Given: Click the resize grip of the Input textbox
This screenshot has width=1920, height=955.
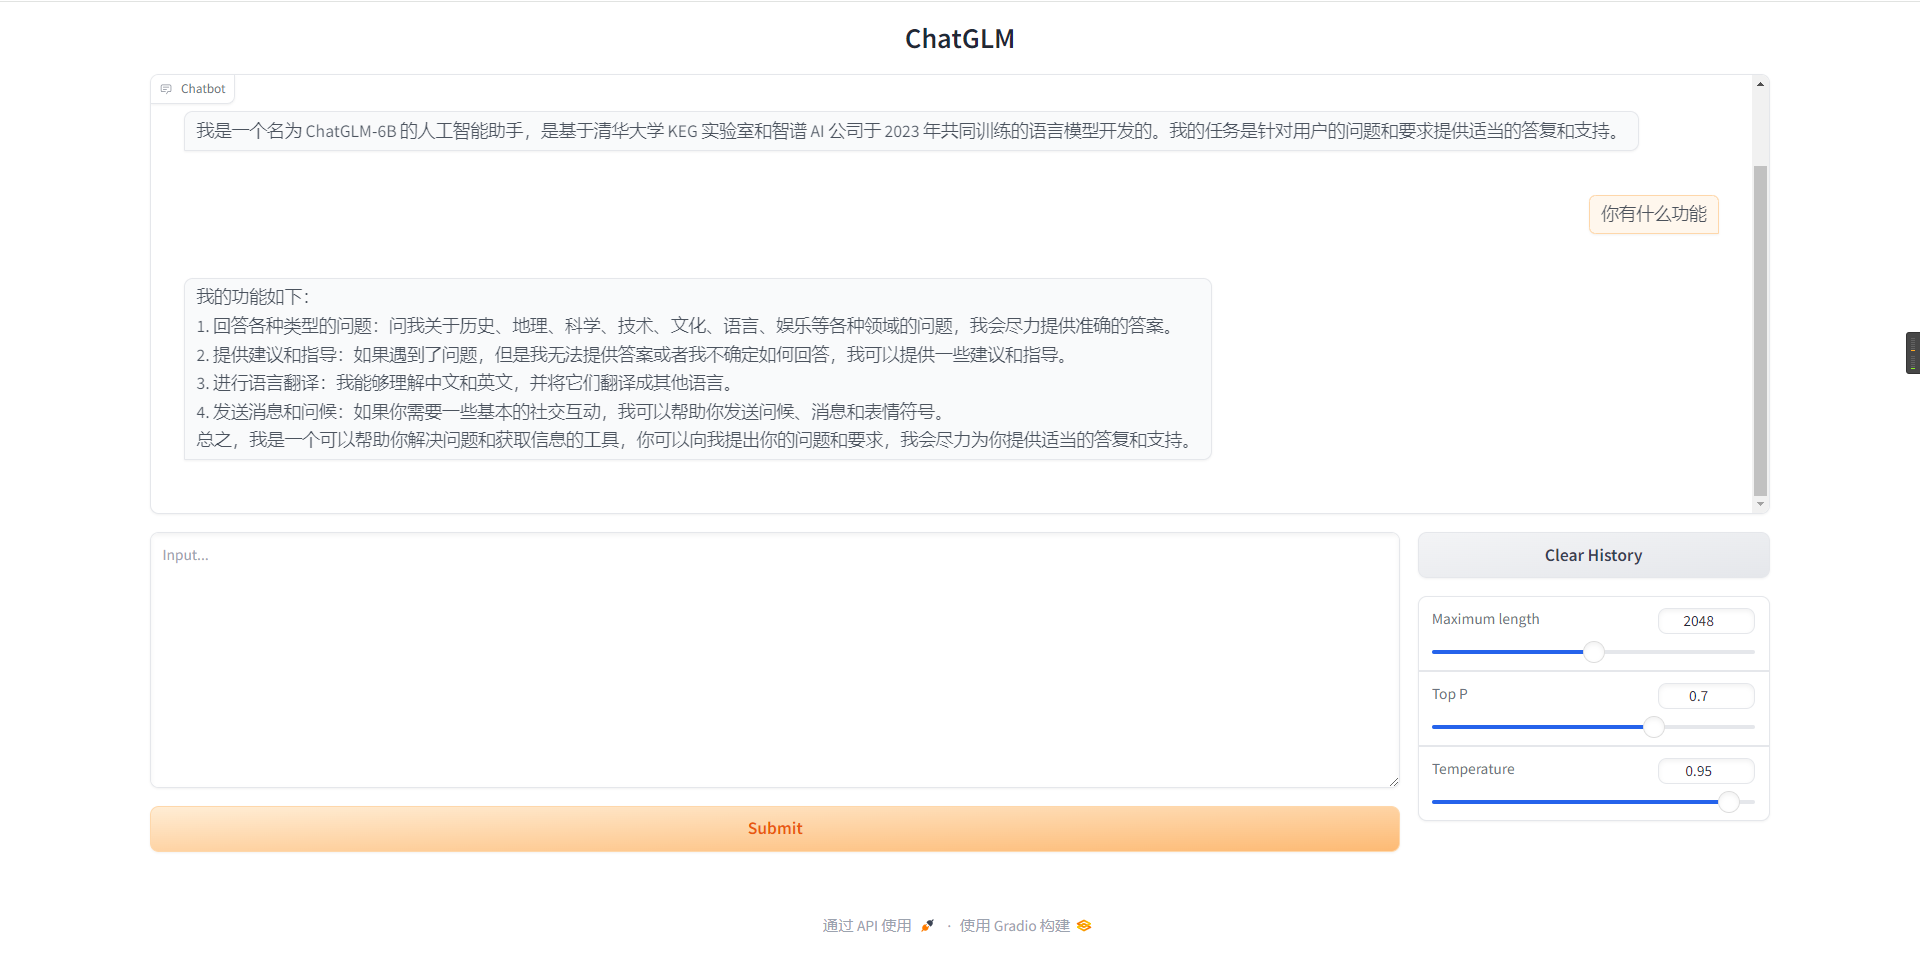Looking at the screenshot, I should [x=1393, y=781].
